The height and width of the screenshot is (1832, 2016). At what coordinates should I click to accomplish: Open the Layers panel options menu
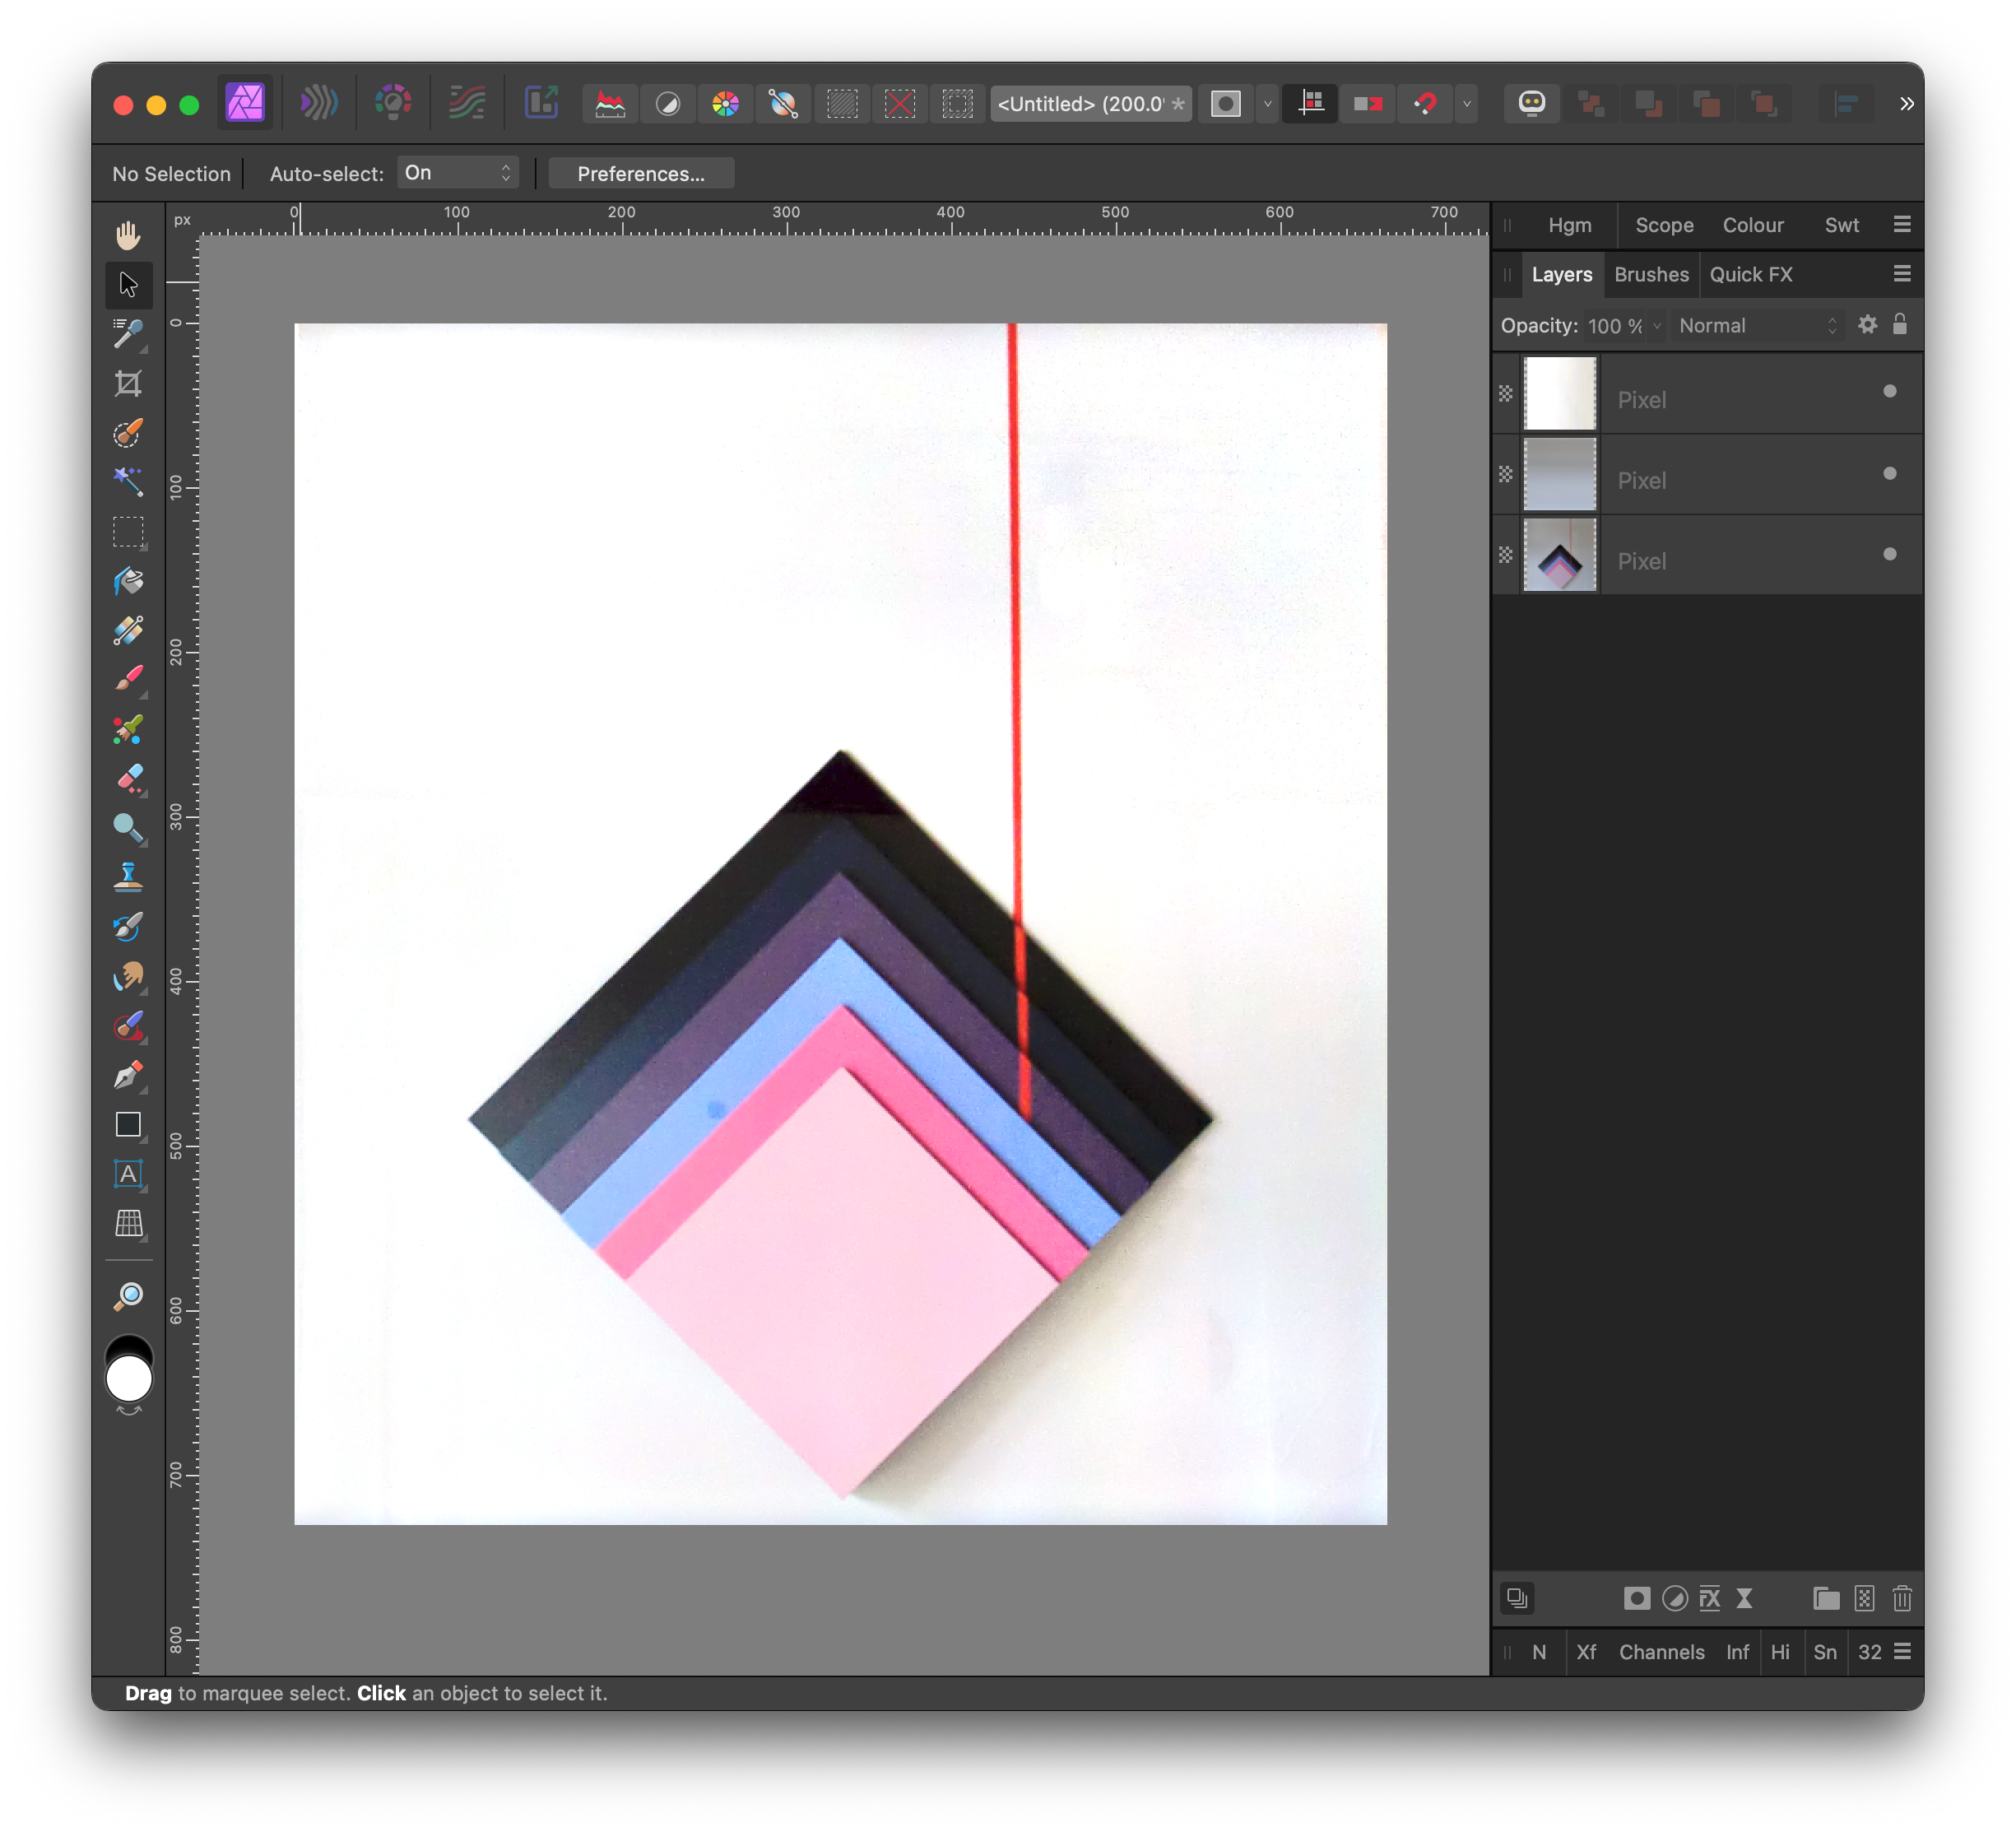click(x=1902, y=274)
